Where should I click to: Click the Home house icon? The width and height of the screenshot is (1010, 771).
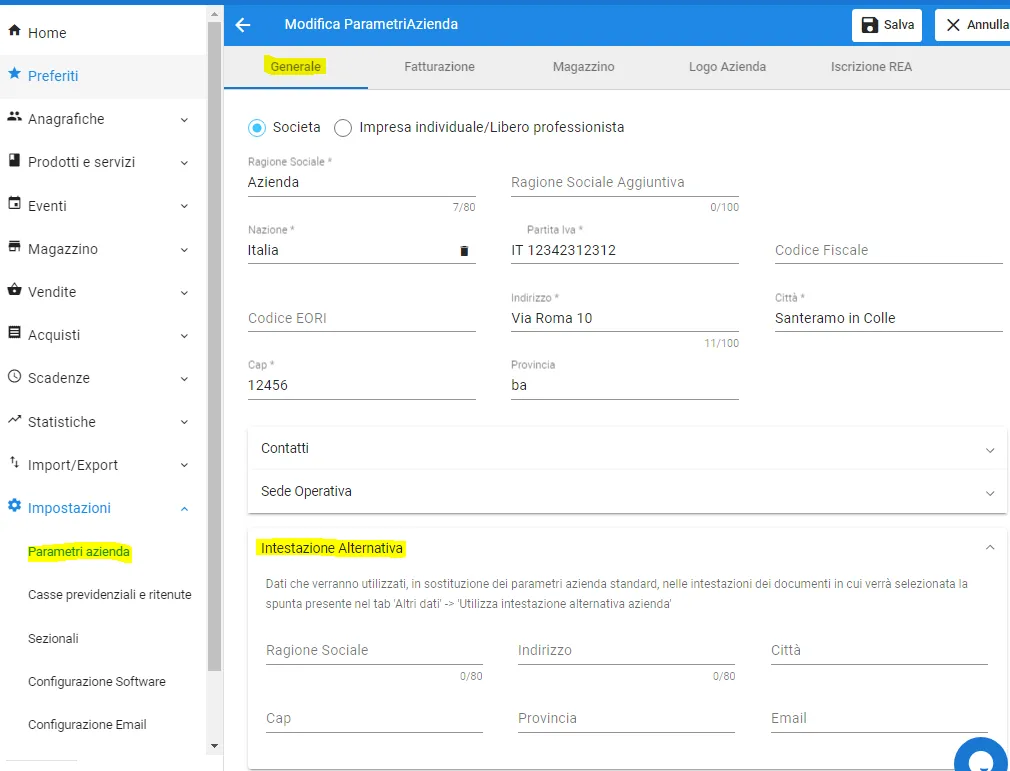click(x=14, y=31)
